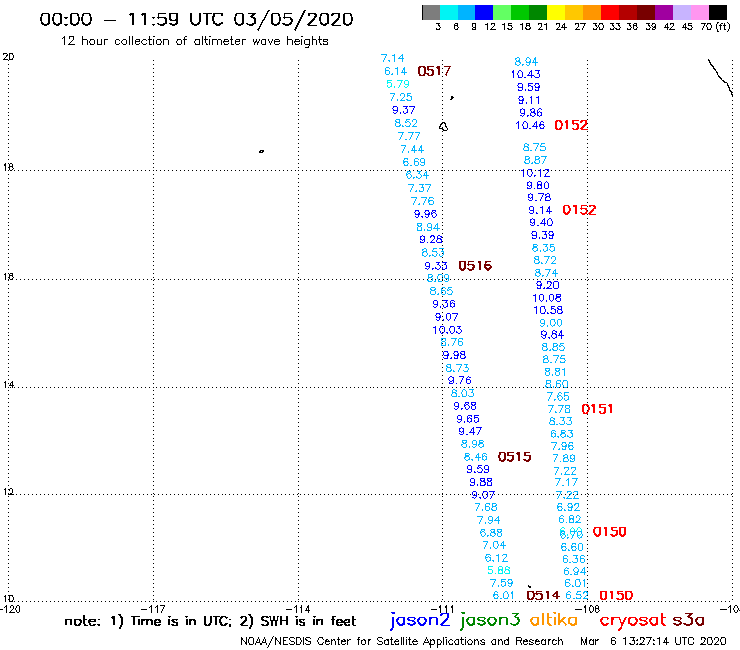
Task: Select wave height value 6.52
Action: click(577, 595)
